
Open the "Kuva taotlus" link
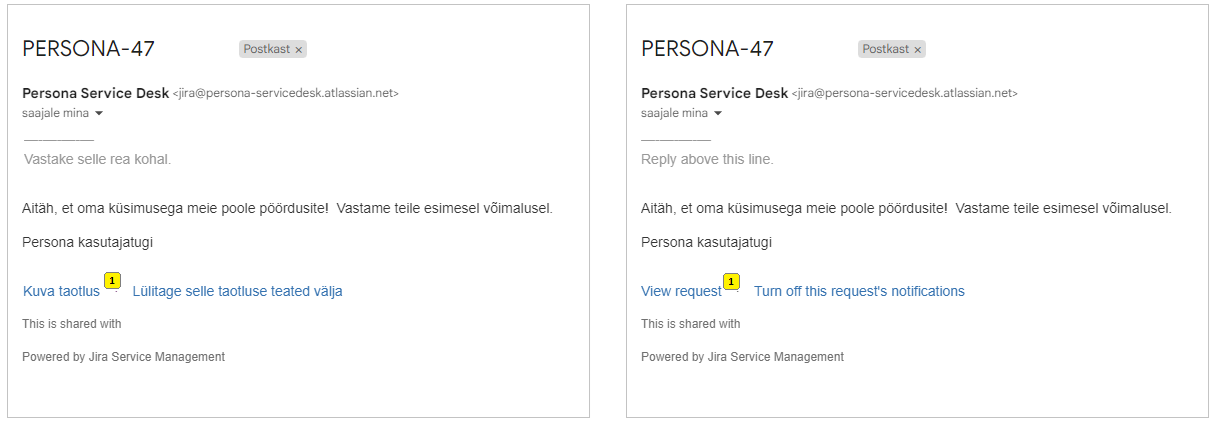61,291
